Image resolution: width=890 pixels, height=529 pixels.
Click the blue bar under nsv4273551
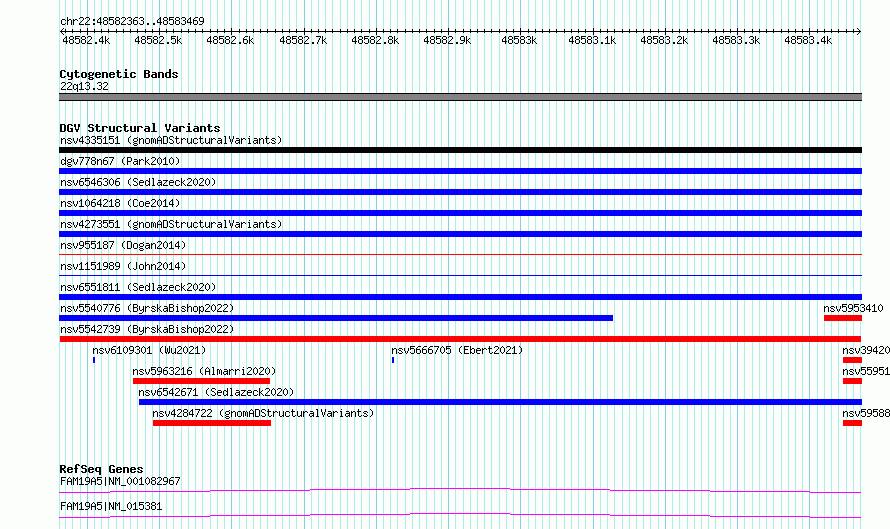click(x=460, y=234)
